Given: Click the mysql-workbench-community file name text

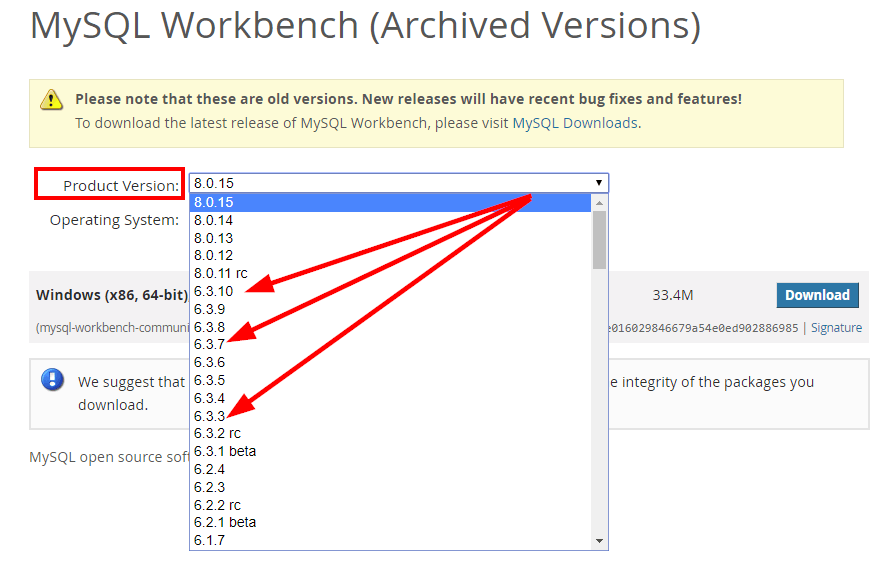Looking at the screenshot, I should point(113,328).
